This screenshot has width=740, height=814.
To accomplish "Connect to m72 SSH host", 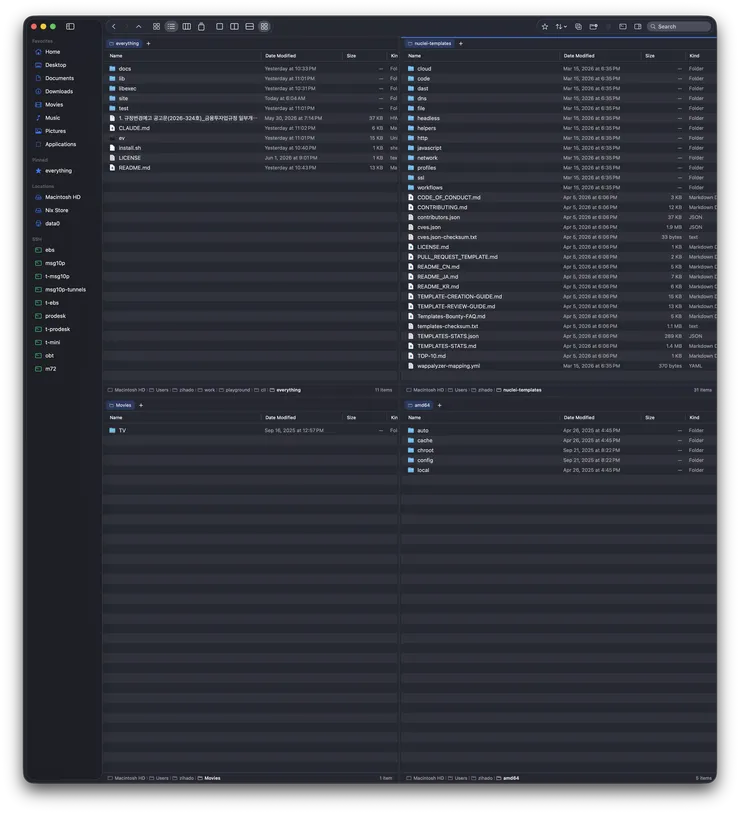I will [50, 369].
